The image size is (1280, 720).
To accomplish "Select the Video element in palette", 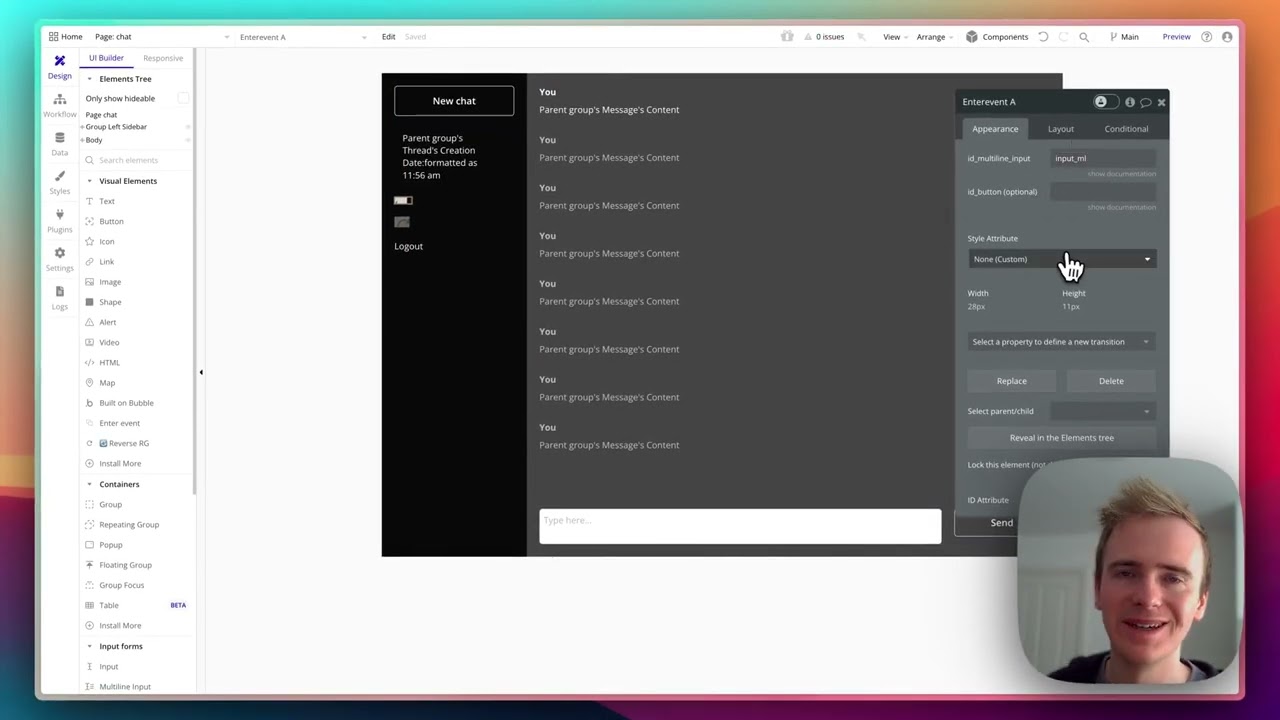I will pos(109,342).
